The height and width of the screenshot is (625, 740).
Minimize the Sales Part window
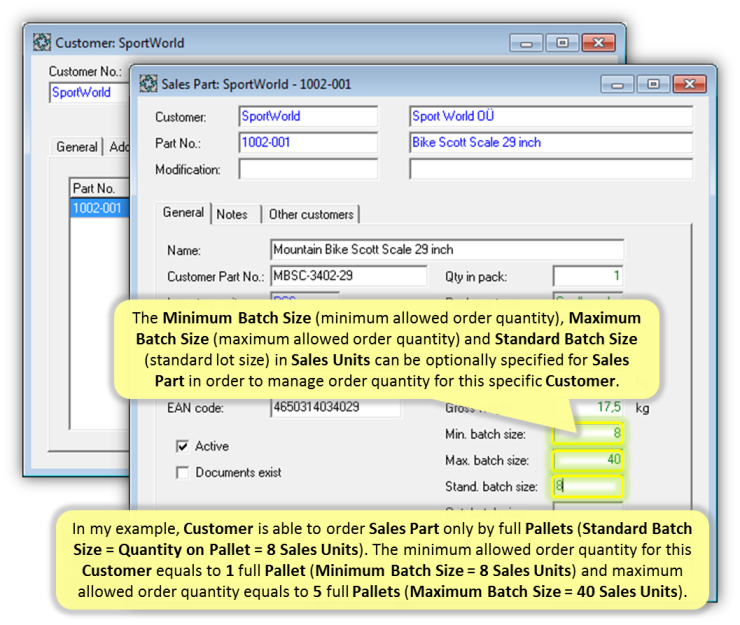click(x=617, y=84)
